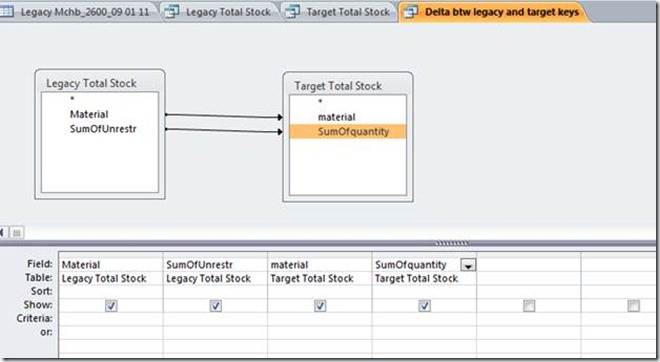
Task: Uncheck Show for Material column
Action: [x=111, y=306]
